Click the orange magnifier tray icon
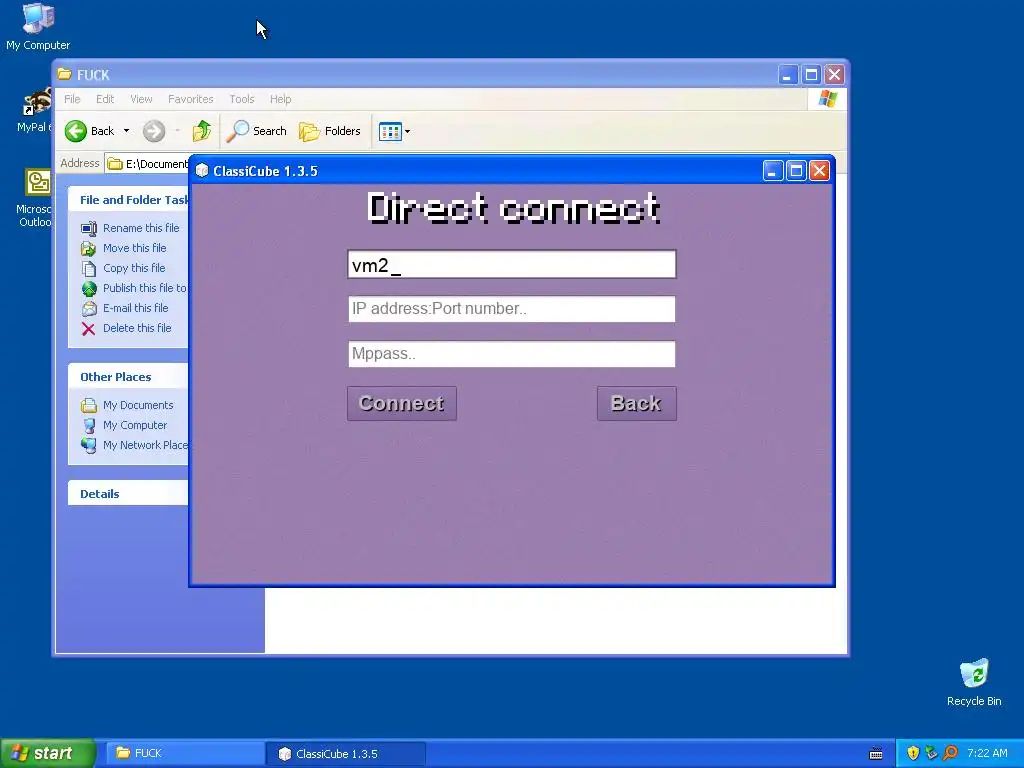Viewport: 1024px width, 768px height. [950, 754]
